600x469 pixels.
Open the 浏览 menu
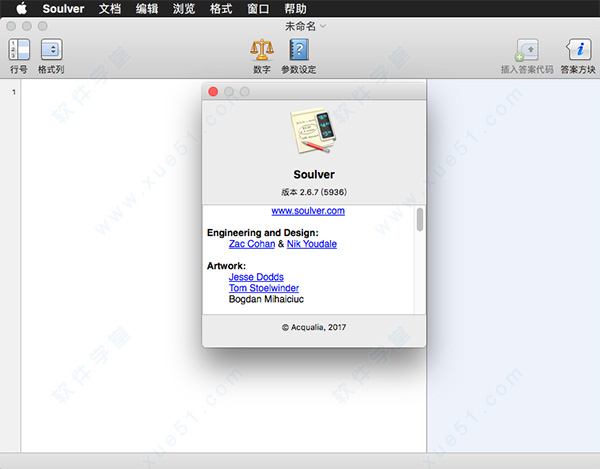[x=184, y=8]
